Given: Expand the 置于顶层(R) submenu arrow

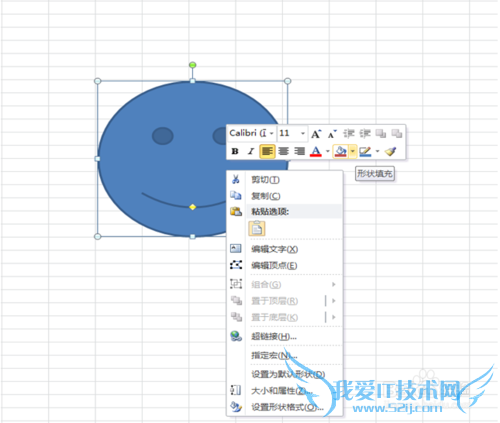Looking at the screenshot, I should 334,301.
